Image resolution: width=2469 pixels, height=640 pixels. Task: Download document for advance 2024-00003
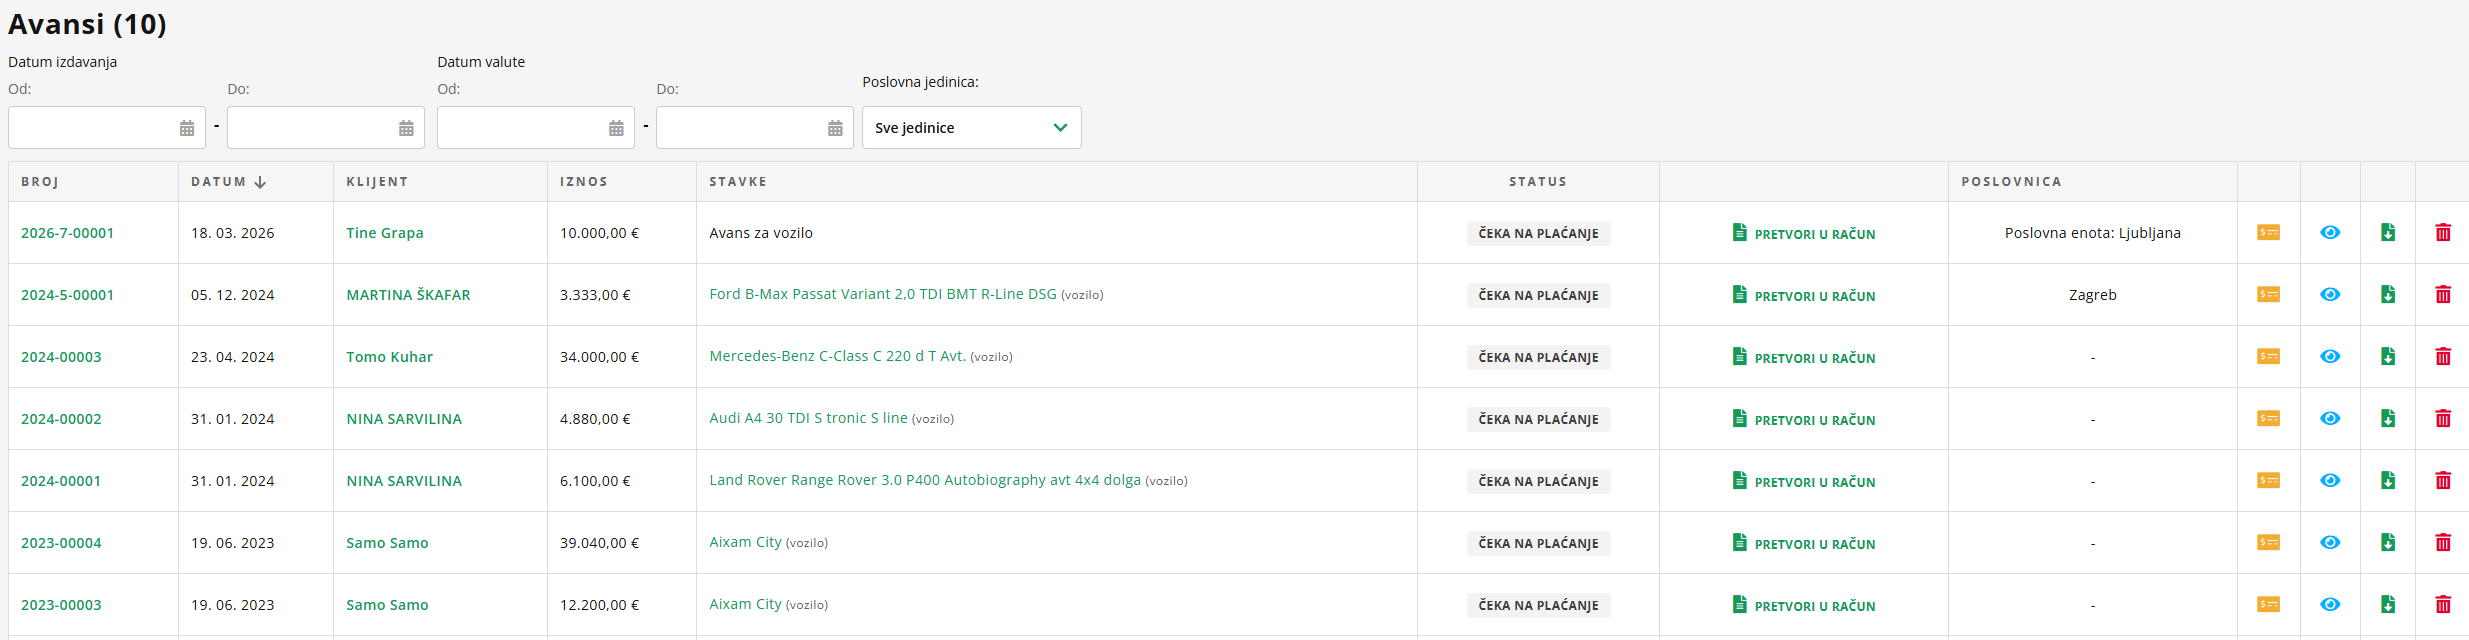pyautogui.click(x=2387, y=357)
